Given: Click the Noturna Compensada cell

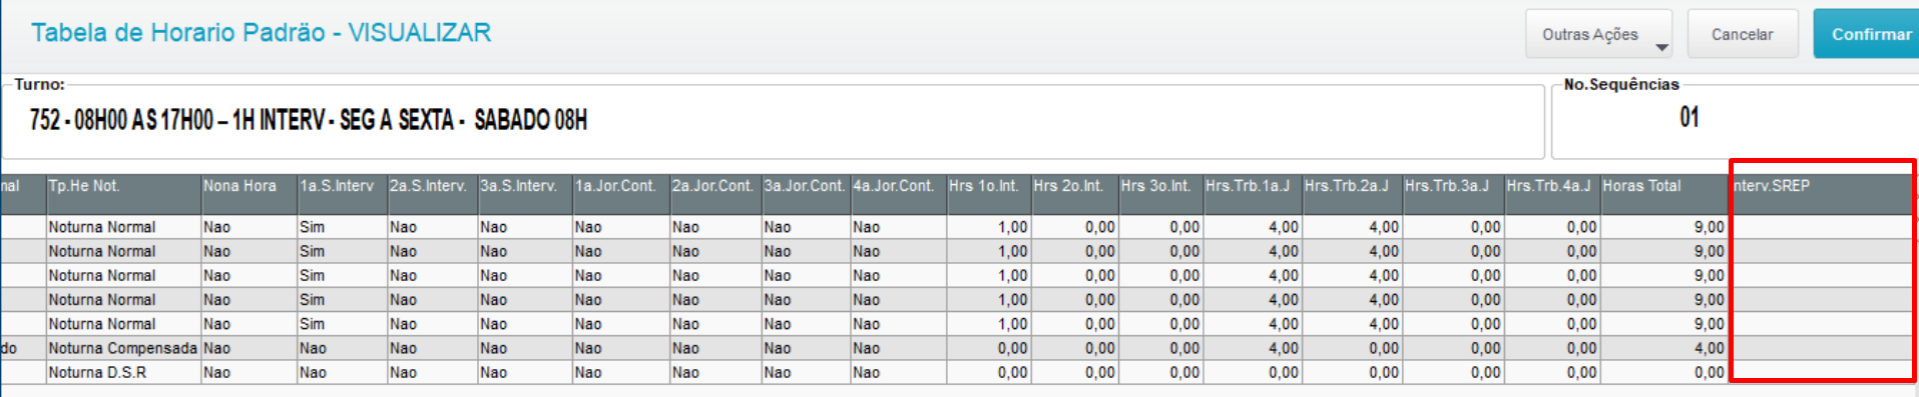Looking at the screenshot, I should 123,348.
